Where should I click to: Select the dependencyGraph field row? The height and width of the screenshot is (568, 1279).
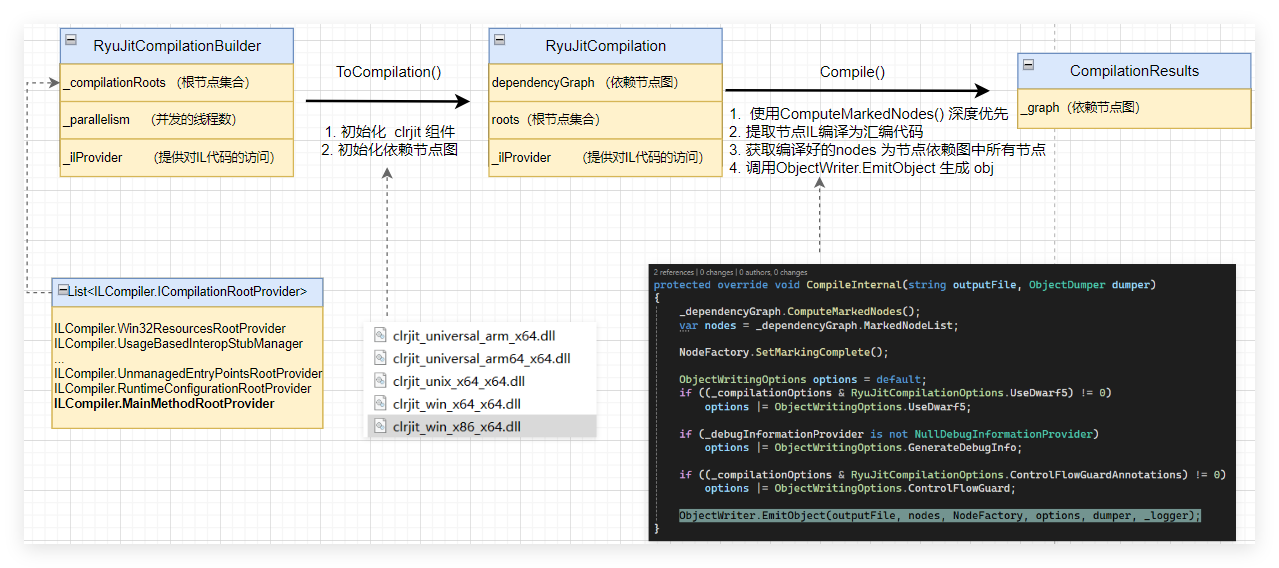[x=605, y=83]
